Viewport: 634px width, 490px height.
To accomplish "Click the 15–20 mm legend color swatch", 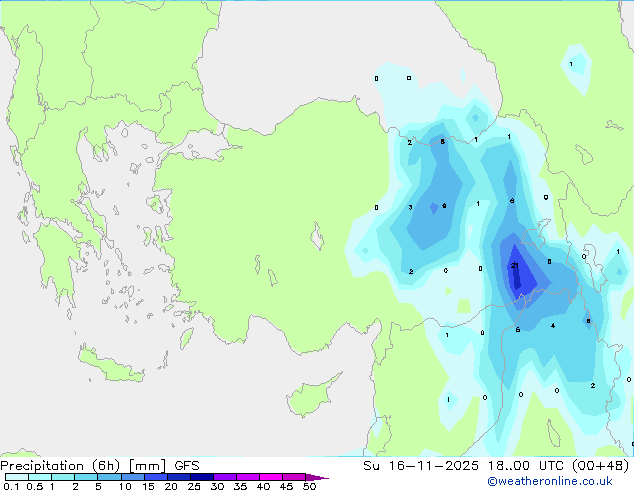I will point(155,477).
